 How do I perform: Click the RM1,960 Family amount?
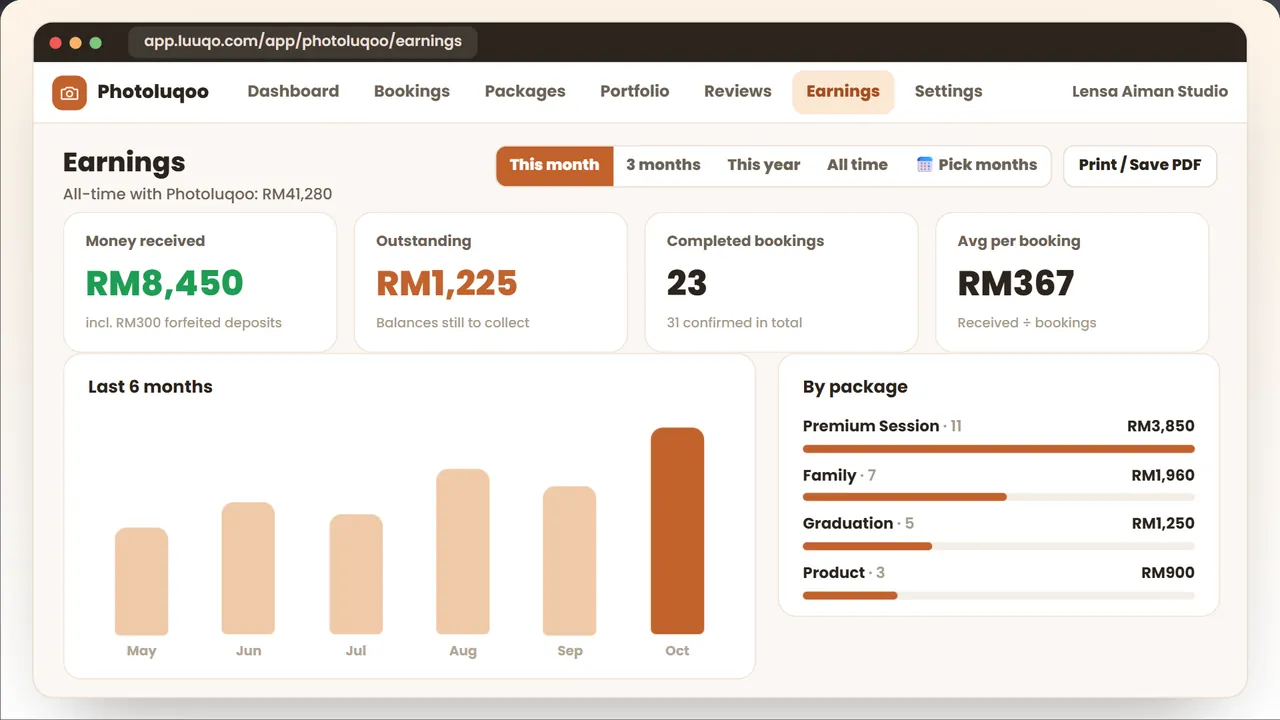1163,476
